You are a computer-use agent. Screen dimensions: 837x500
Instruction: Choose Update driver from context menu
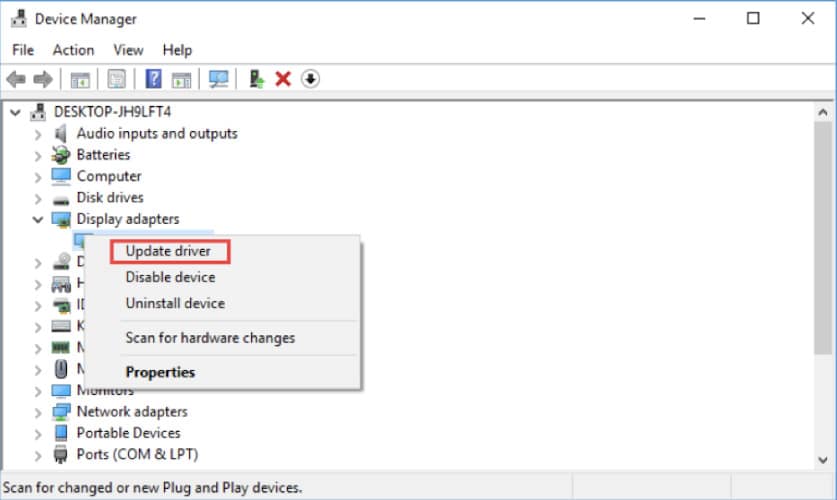170,251
